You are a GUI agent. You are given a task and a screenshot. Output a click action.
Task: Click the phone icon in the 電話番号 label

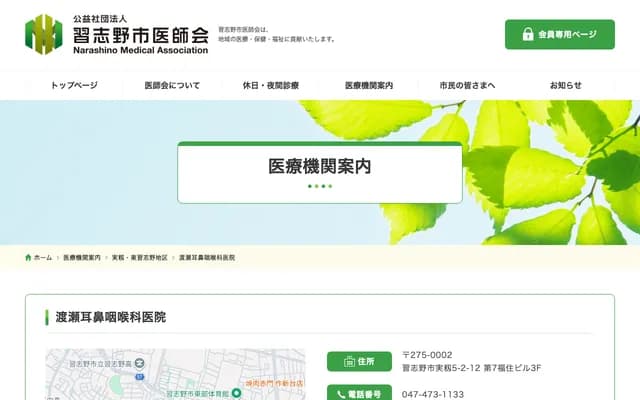[x=340, y=395]
